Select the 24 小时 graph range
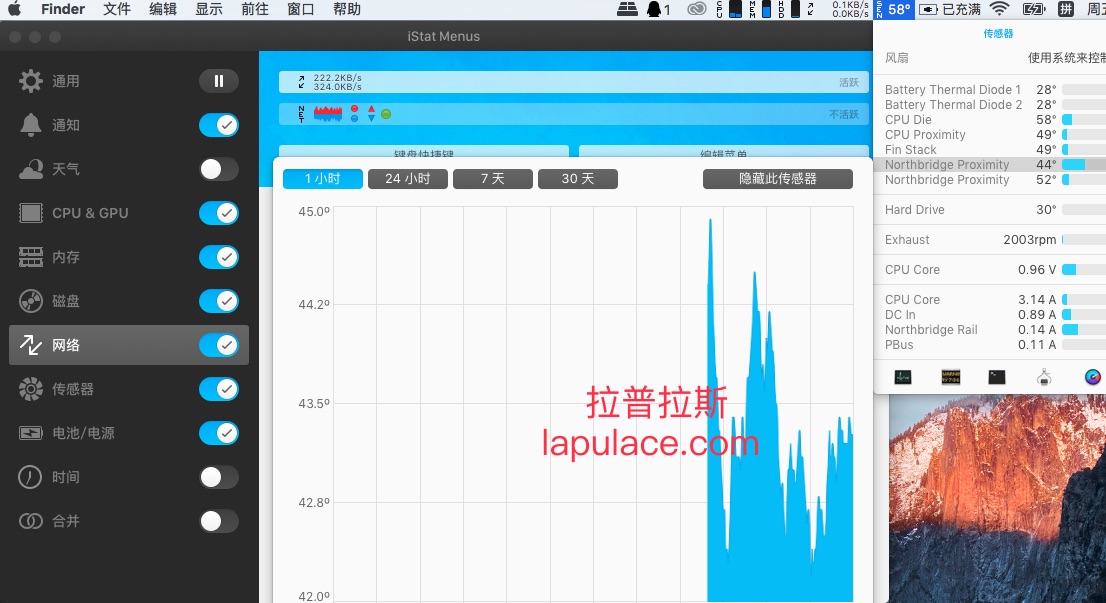 (x=408, y=179)
